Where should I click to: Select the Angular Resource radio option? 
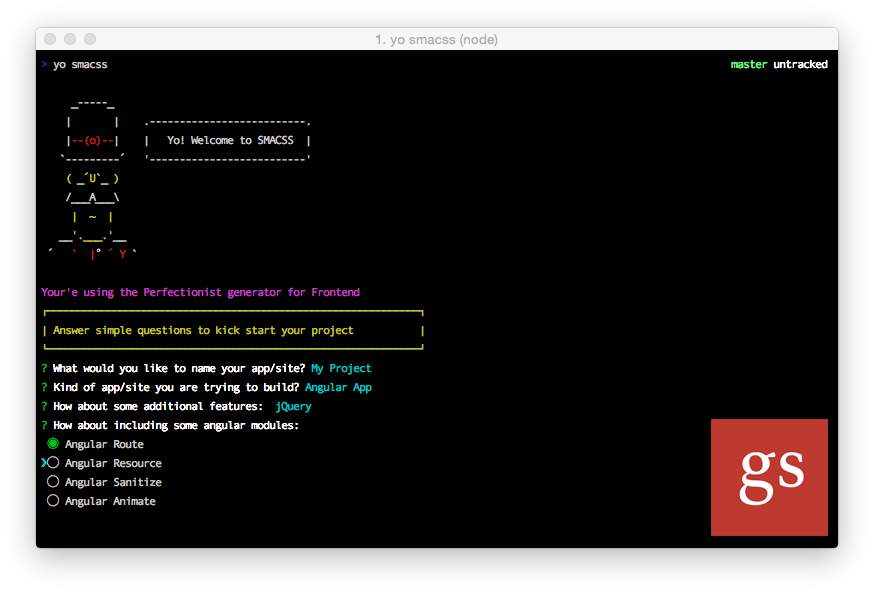(53, 463)
